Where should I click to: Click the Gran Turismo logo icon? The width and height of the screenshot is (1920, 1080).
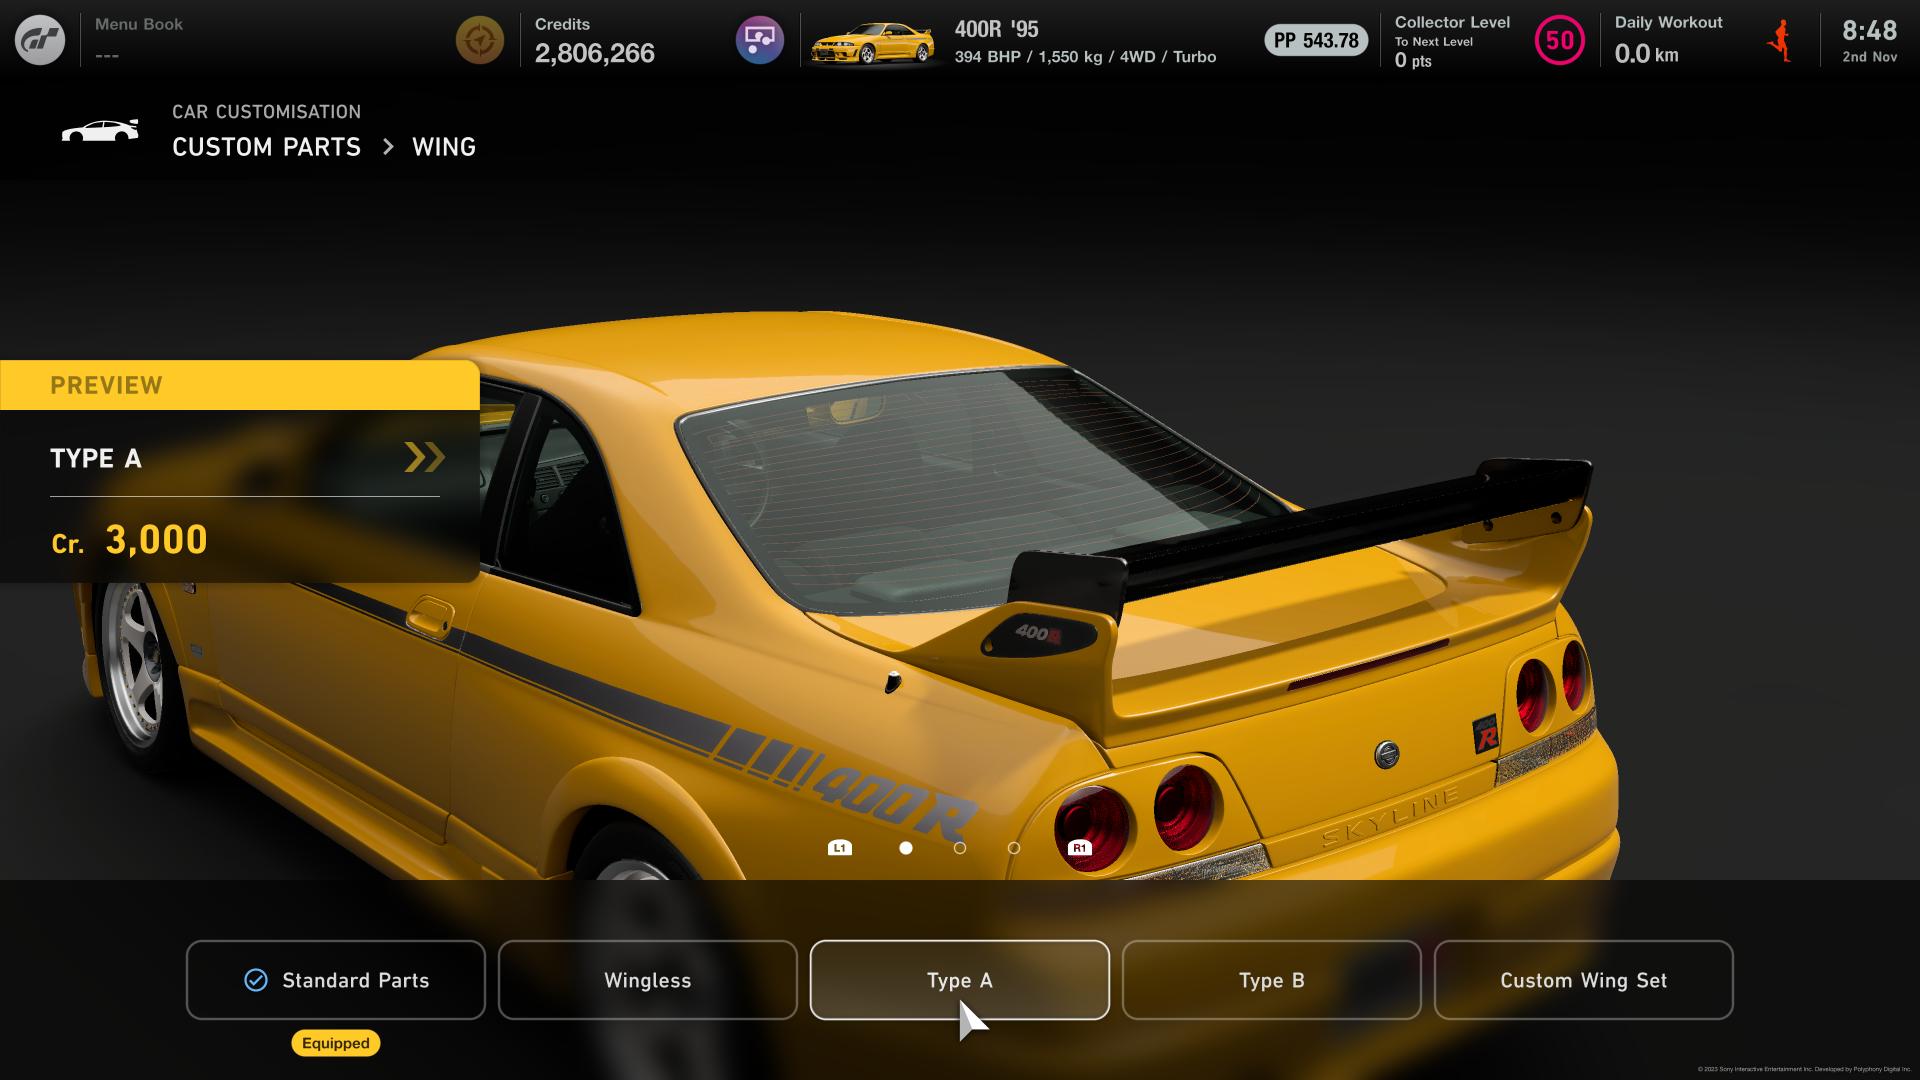click(x=40, y=40)
